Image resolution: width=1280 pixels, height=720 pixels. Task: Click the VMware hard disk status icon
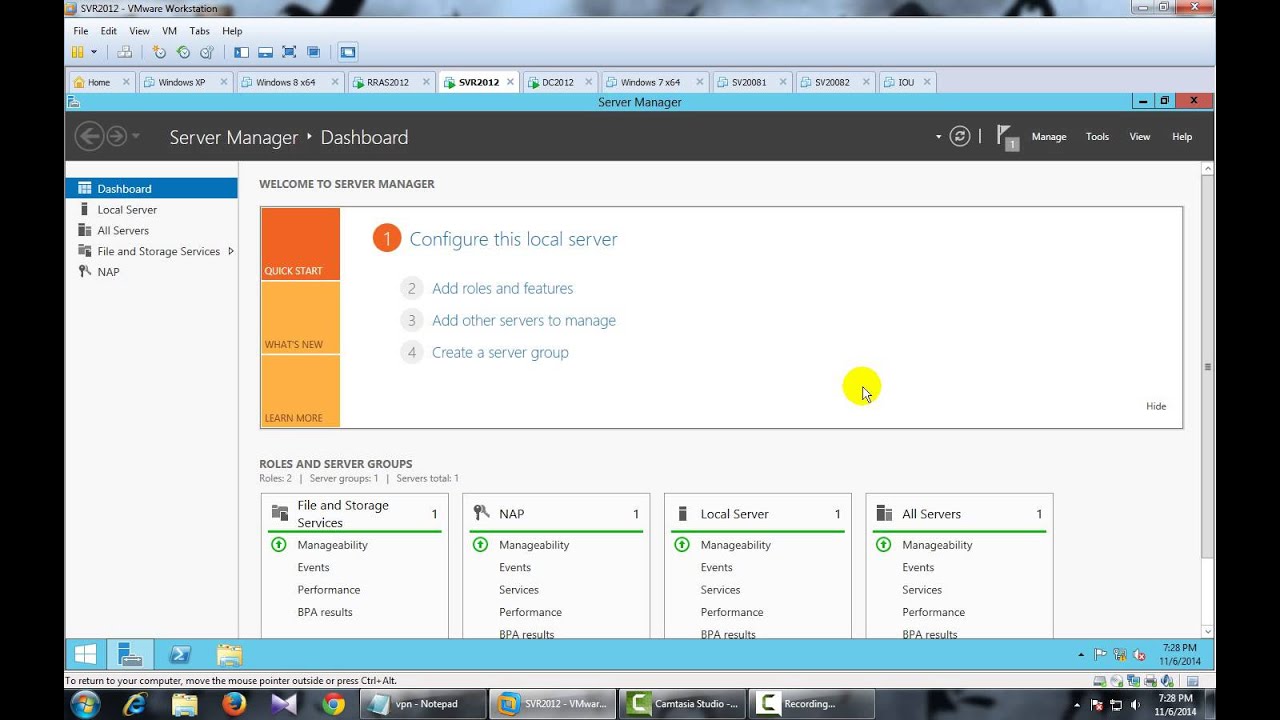tap(1100, 681)
